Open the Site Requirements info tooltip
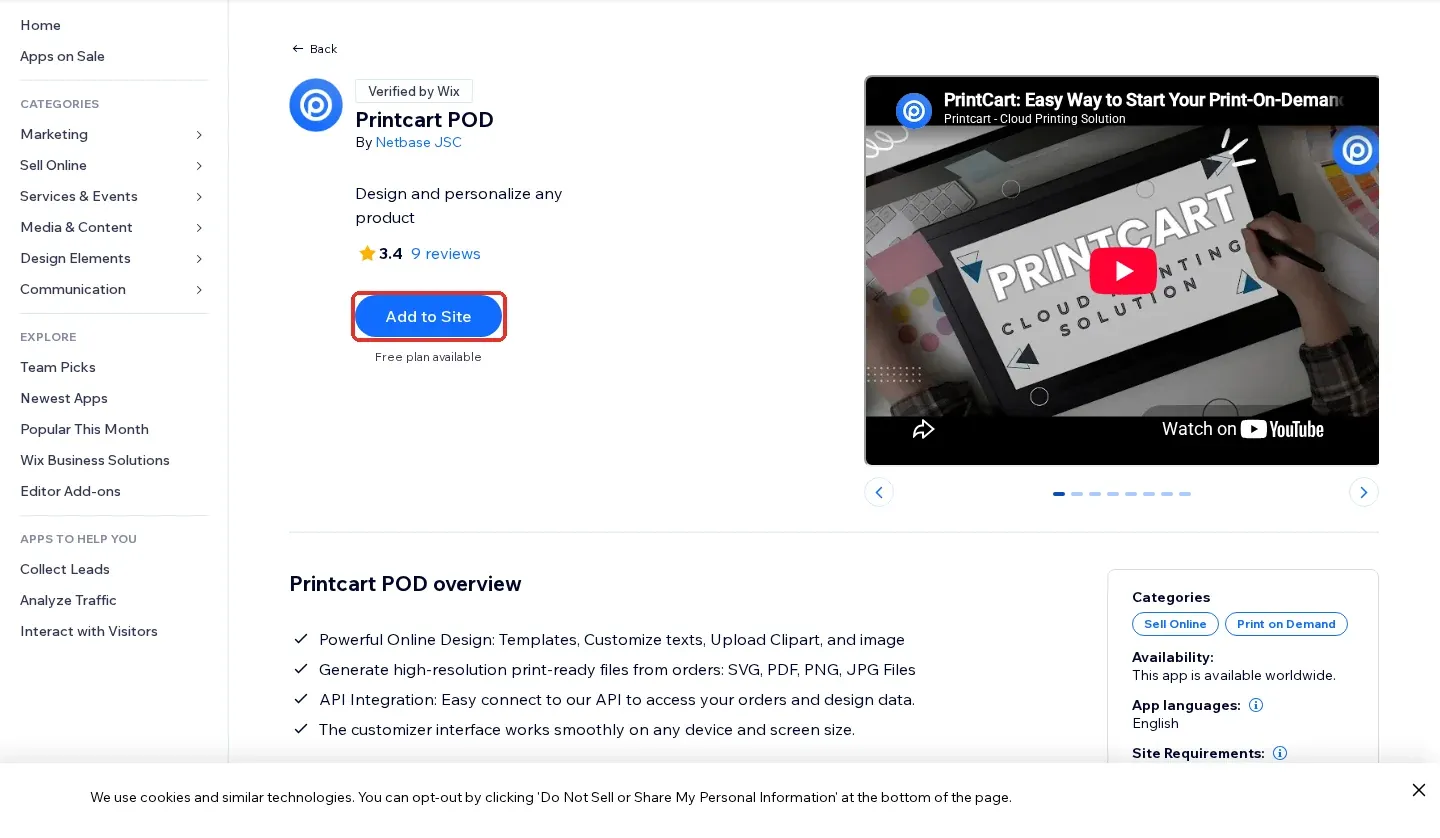 coord(1280,753)
